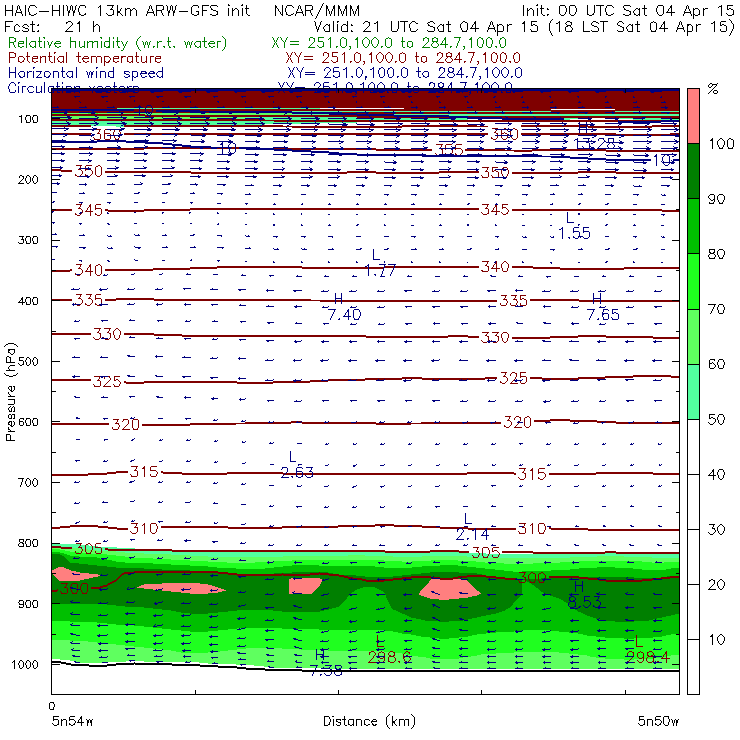Select the darkest green 90–100% colorbar segment
Viewport: 740px width, 740px height.
pos(693,171)
